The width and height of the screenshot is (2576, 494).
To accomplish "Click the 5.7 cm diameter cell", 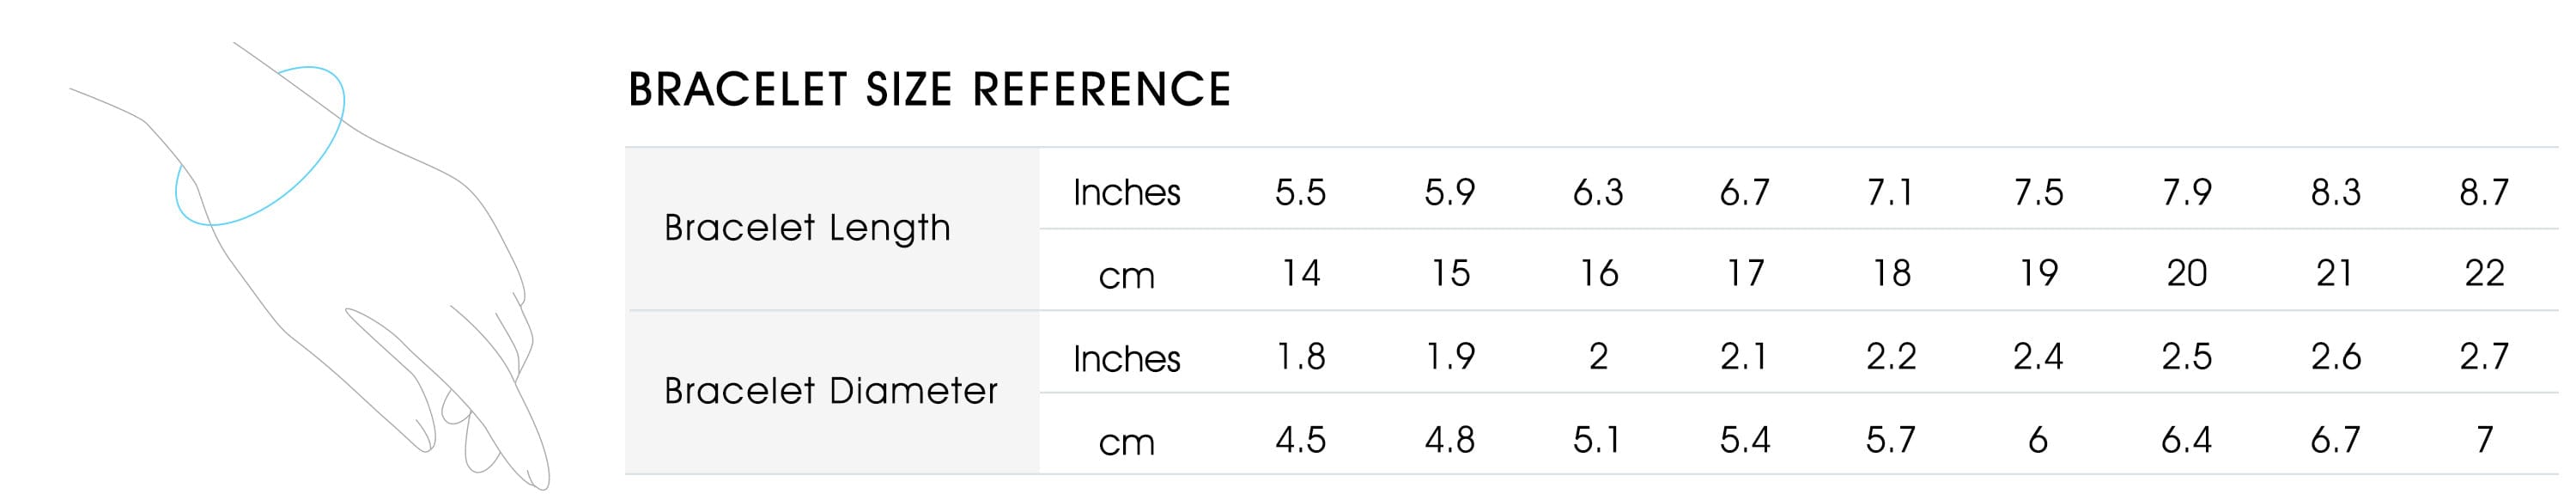I will (x=1890, y=440).
